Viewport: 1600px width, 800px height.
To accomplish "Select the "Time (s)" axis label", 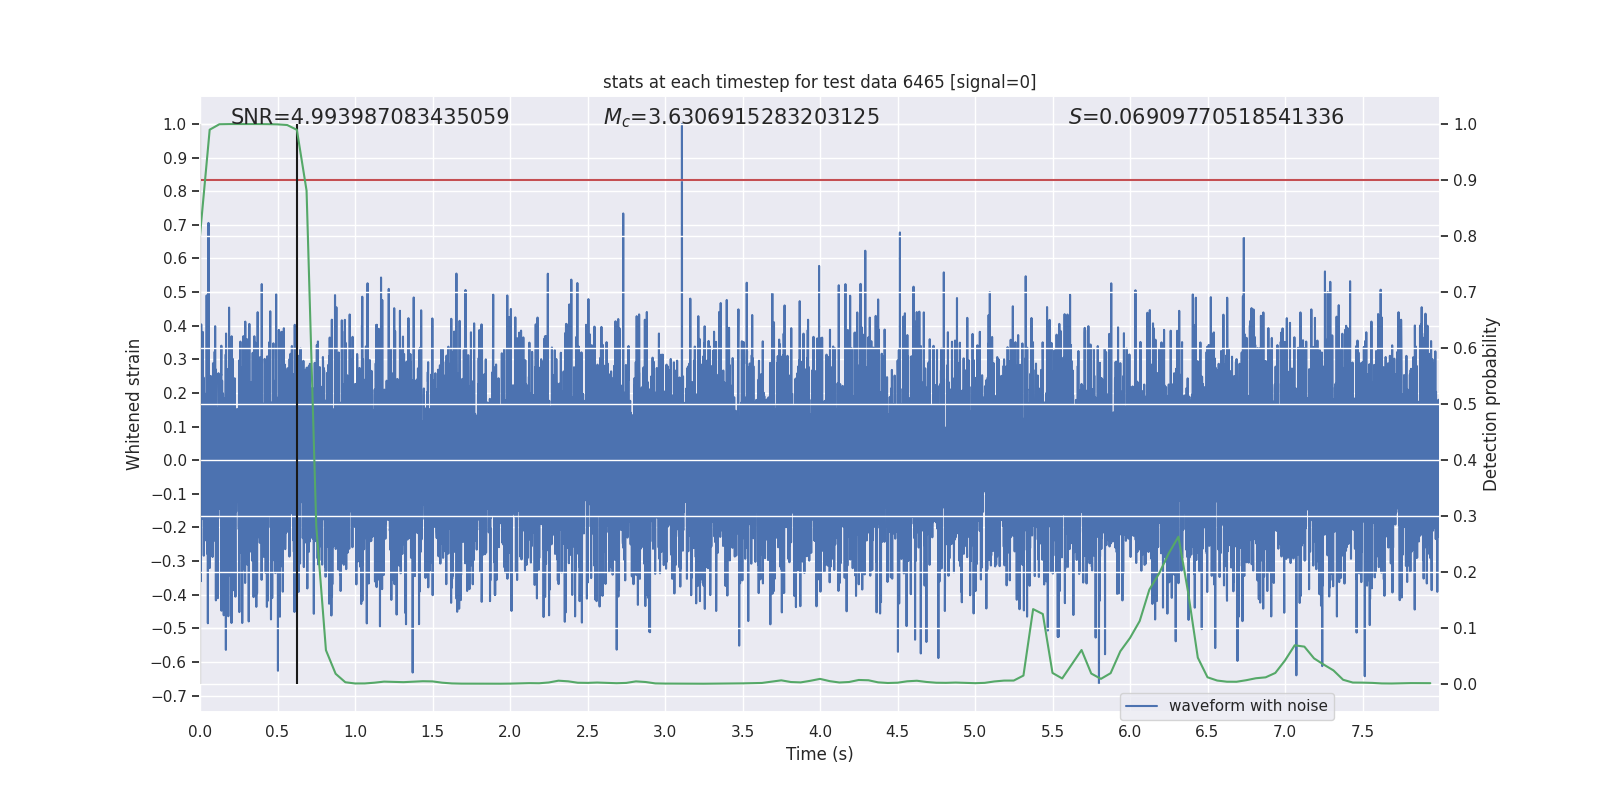I will click(820, 754).
